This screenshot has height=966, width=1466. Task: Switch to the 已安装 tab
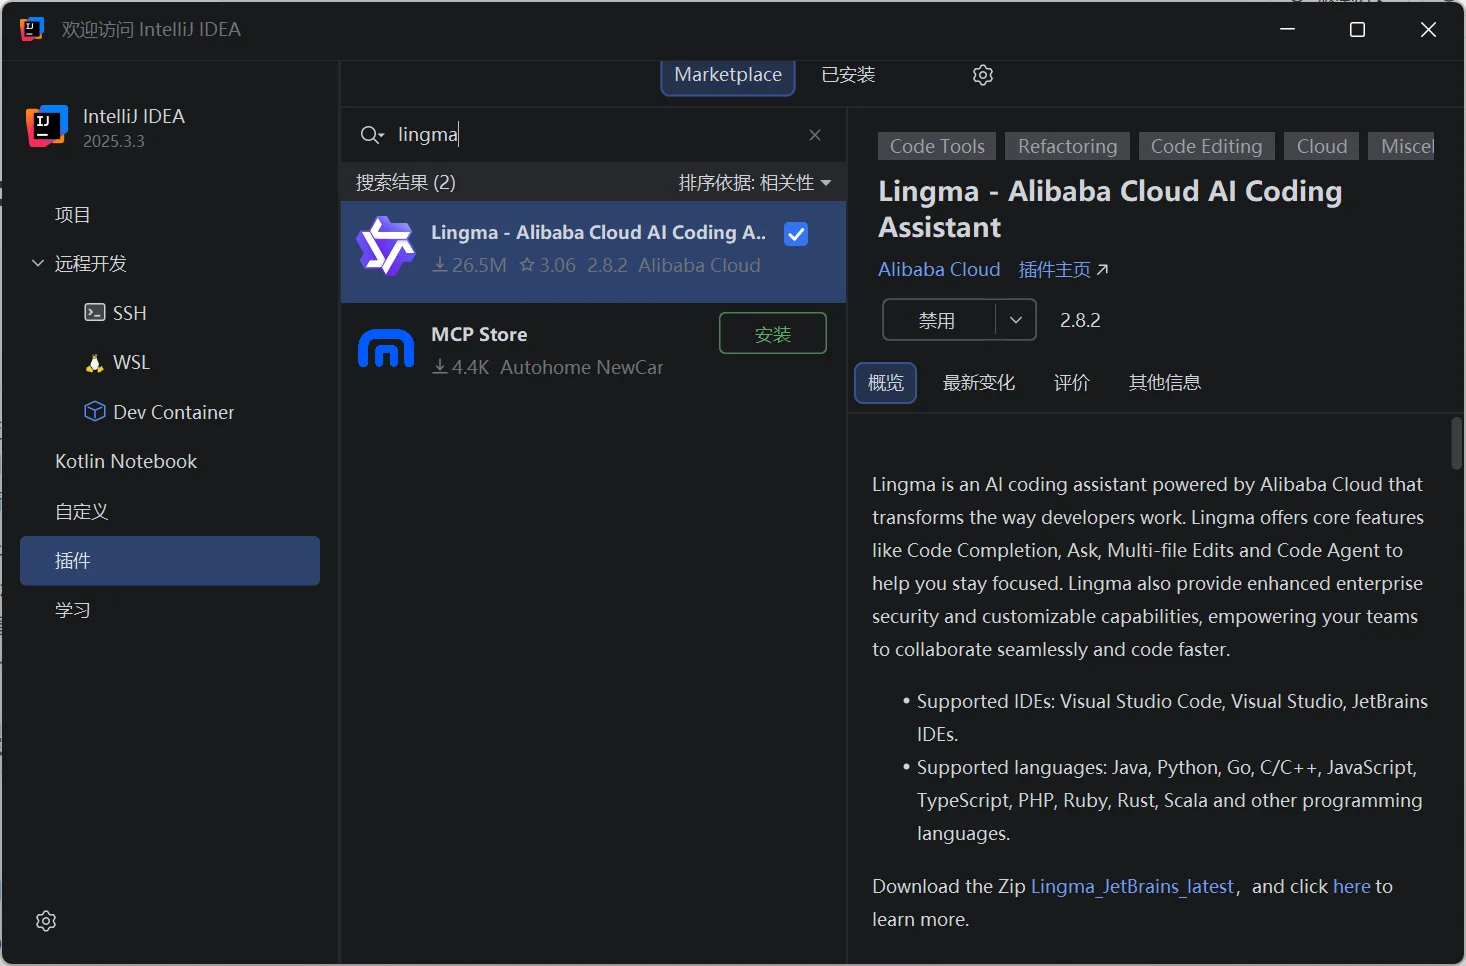848,75
